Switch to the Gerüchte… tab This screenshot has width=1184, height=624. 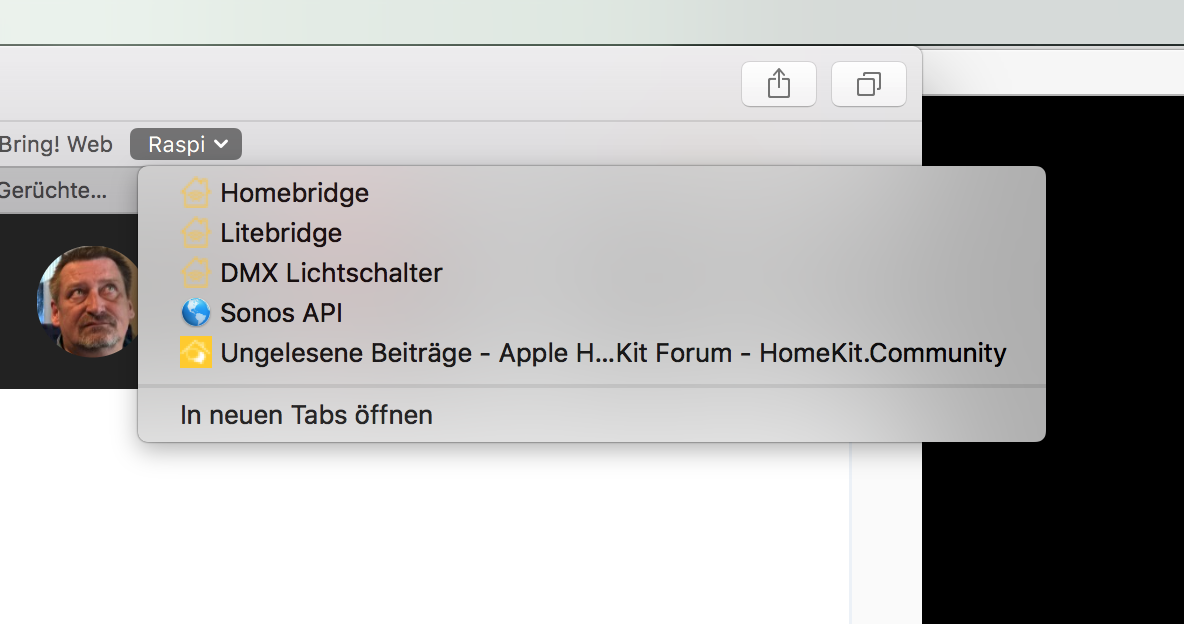click(54, 190)
